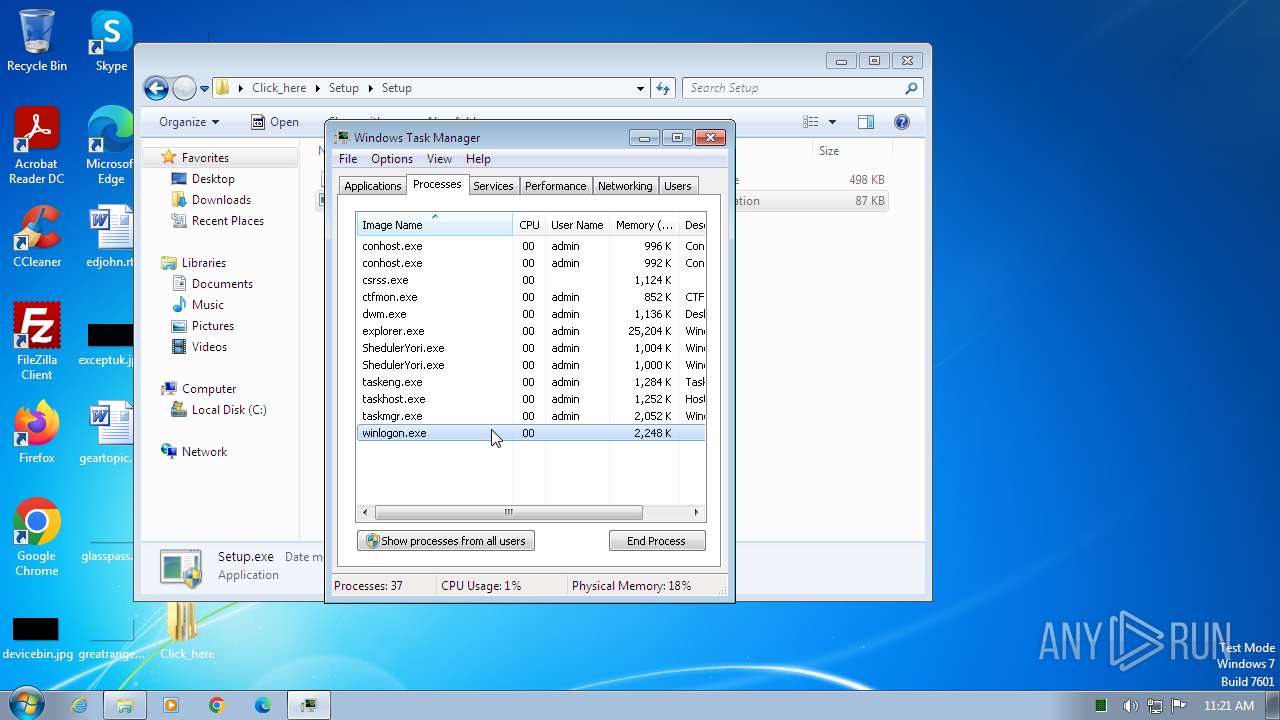Select the taskmgr.exe process row

(x=531, y=416)
